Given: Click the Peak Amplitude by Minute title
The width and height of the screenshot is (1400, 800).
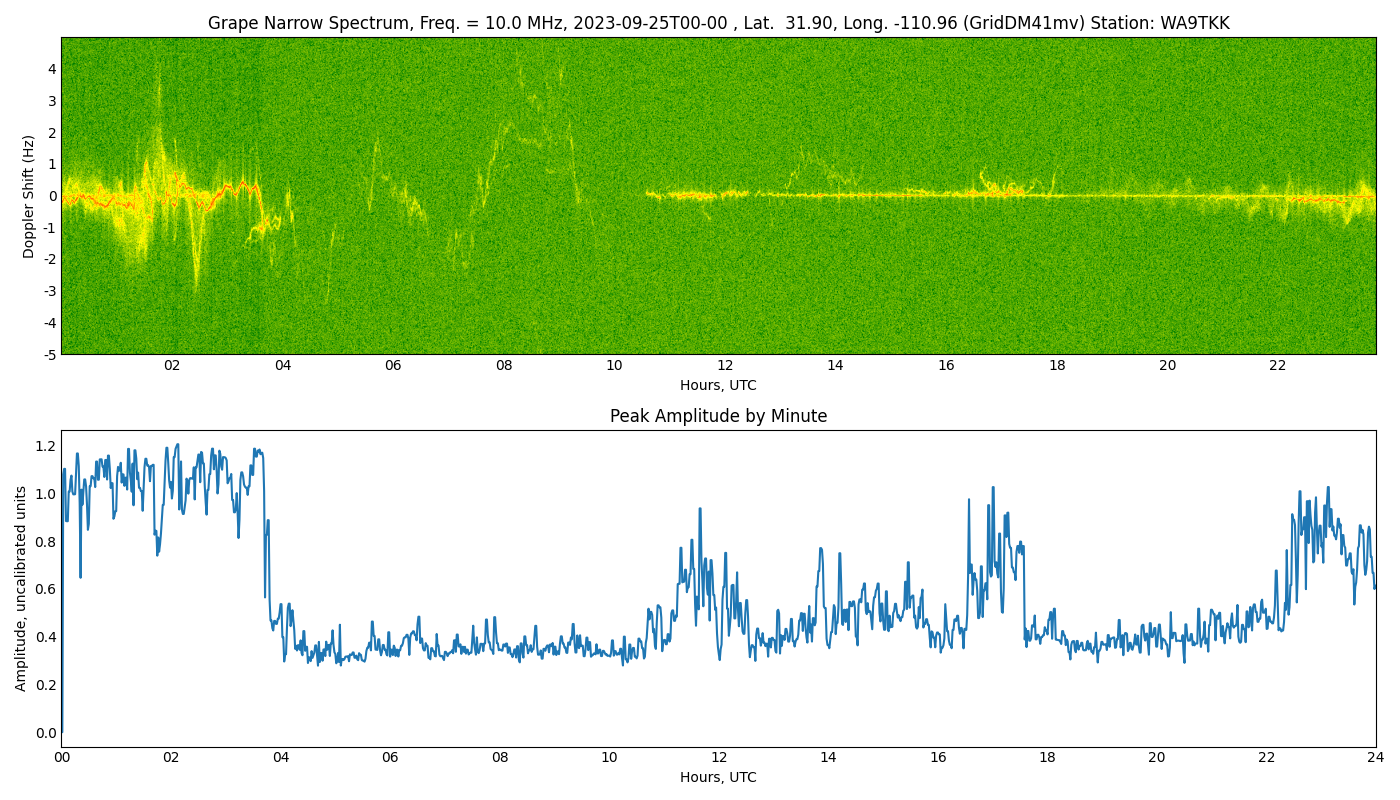Looking at the screenshot, I should pyautogui.click(x=718, y=416).
